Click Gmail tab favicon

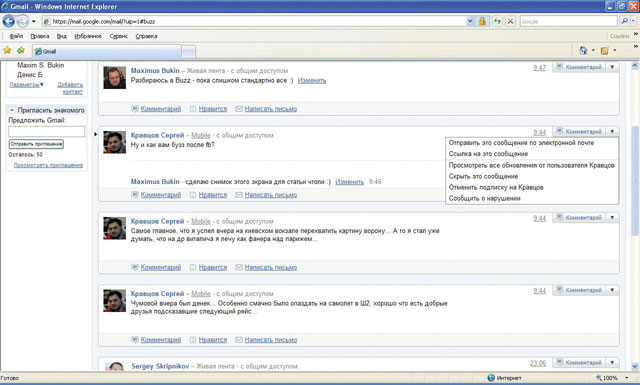click(38, 51)
